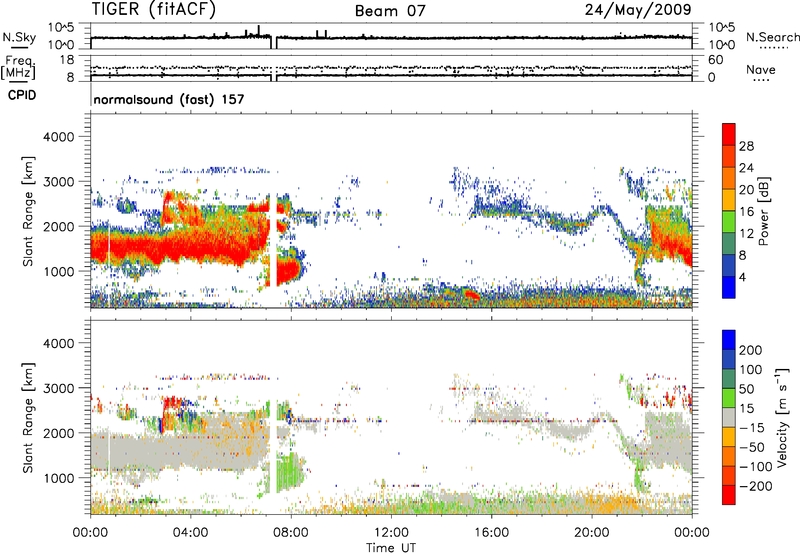This screenshot has width=800, height=554.
Task: Click the 08:00 time tick label
Action: point(291,533)
